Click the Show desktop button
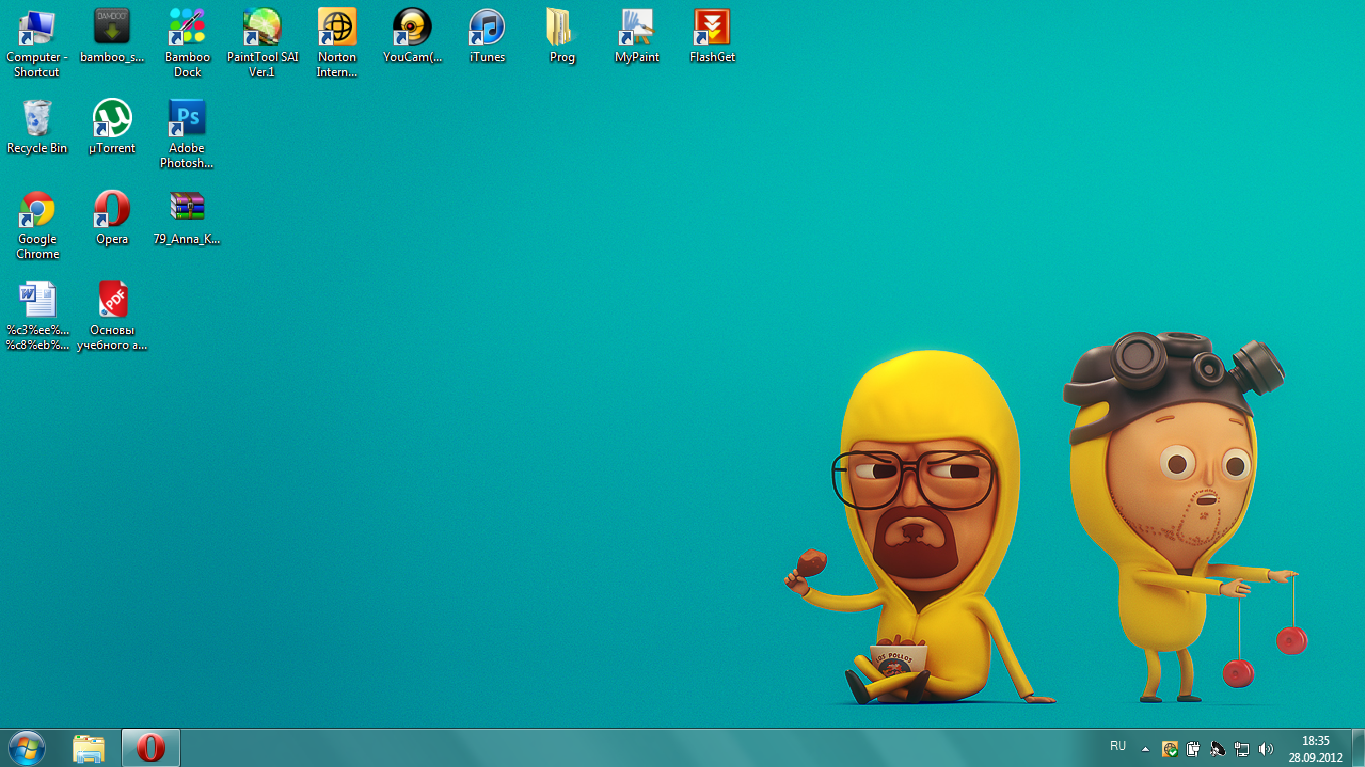Screen dimensions: 1365x767 point(1357,748)
